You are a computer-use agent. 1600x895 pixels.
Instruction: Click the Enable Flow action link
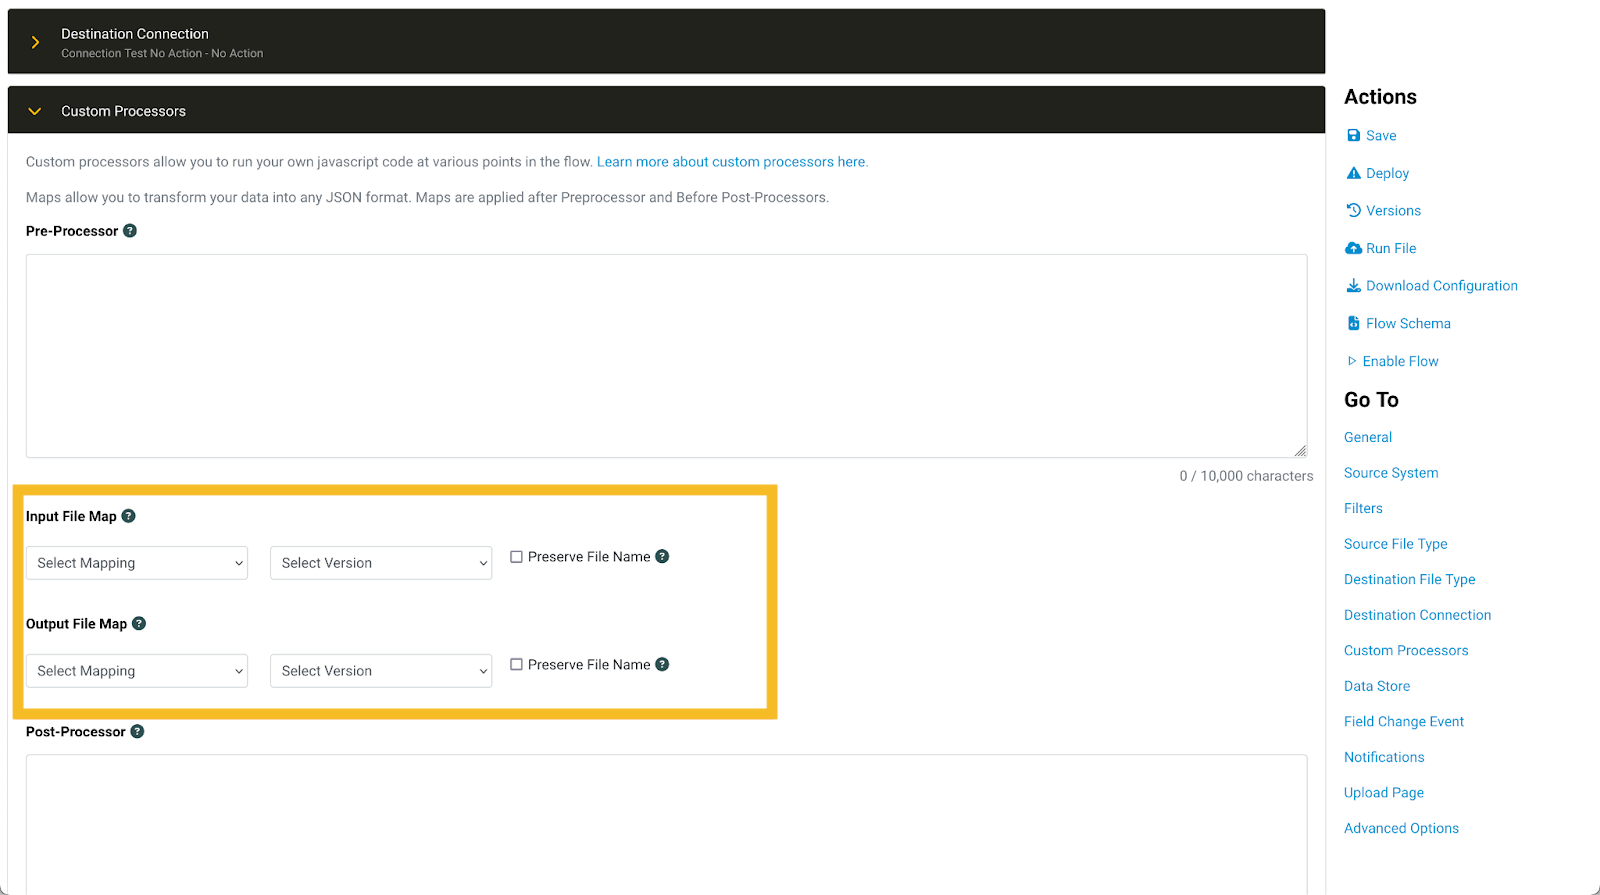1400,361
